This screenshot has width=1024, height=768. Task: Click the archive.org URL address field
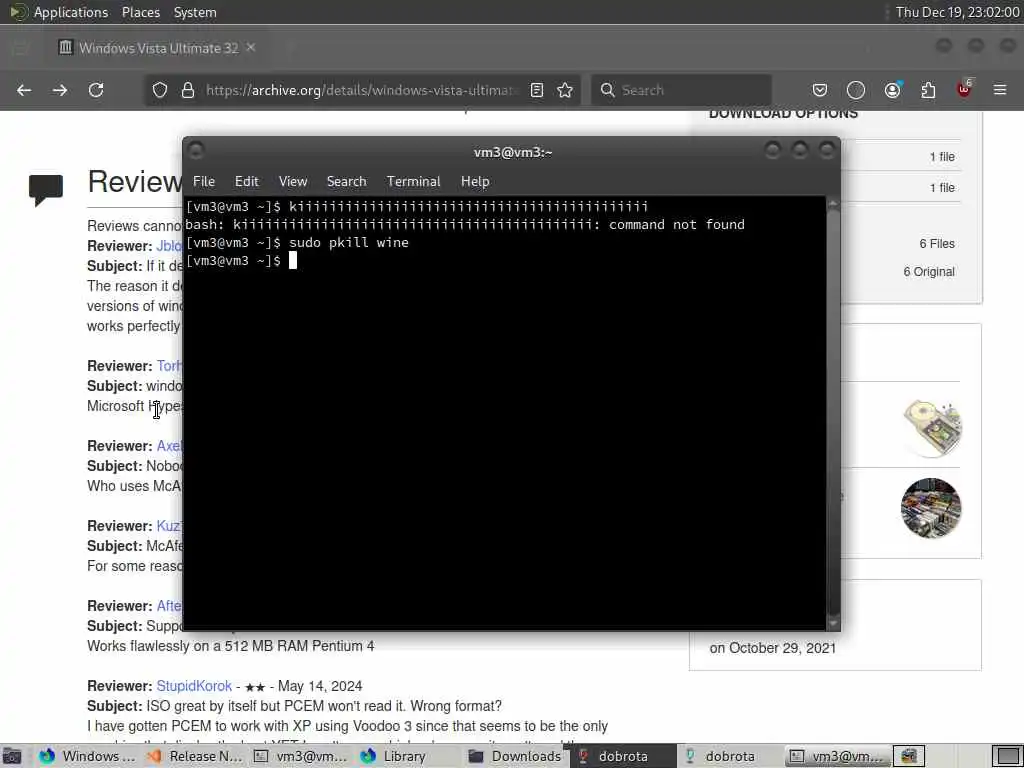click(x=362, y=90)
